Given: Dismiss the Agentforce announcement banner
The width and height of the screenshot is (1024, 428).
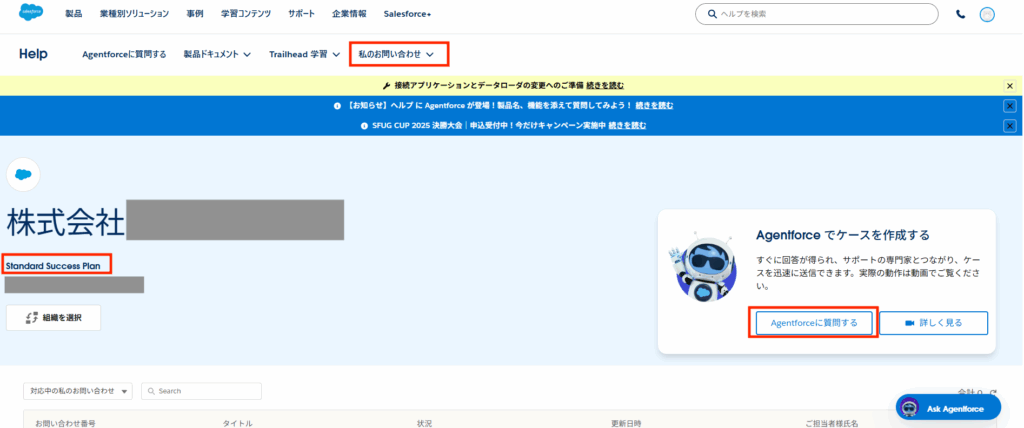Looking at the screenshot, I should [x=1010, y=106].
